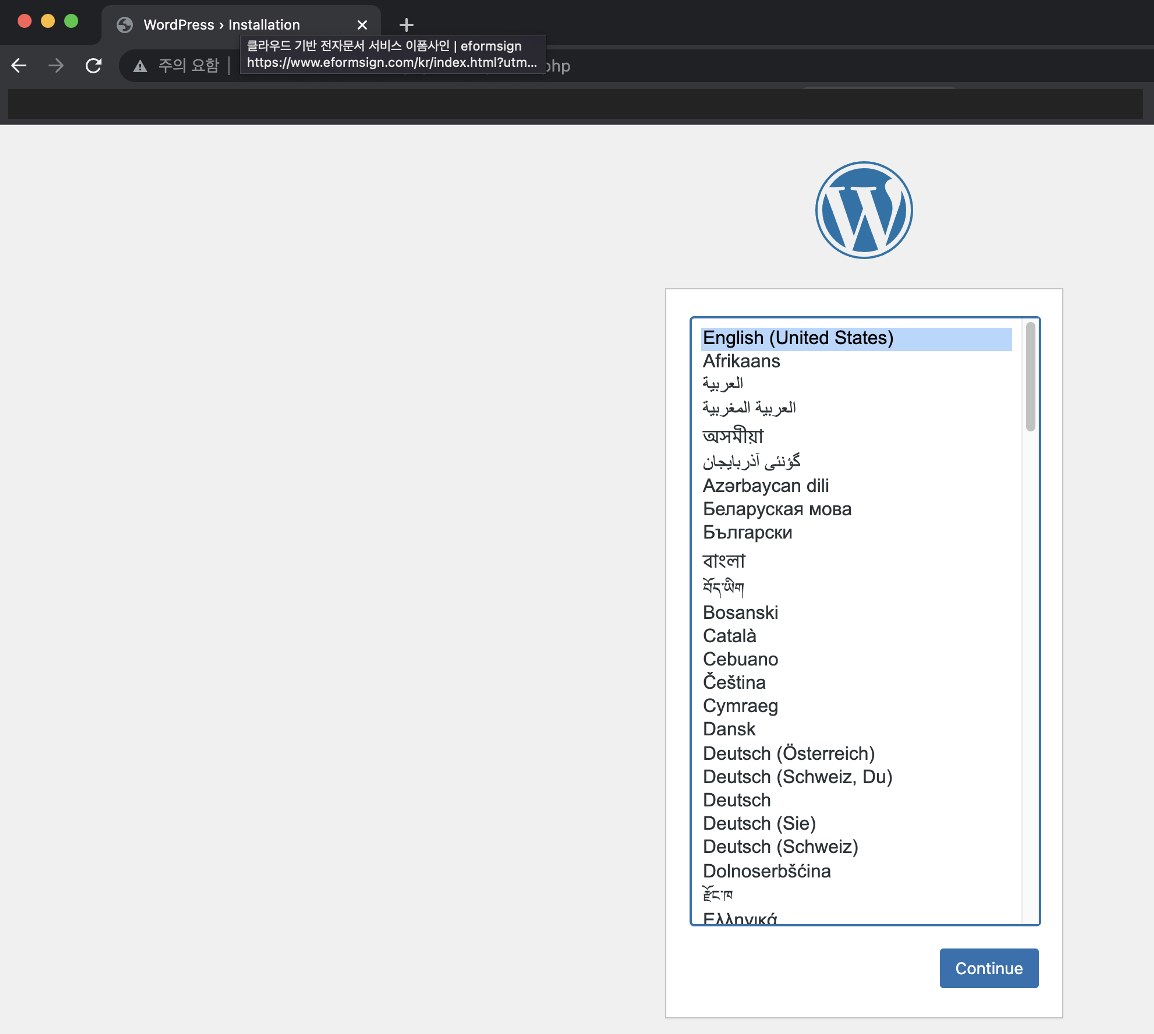Screen dimensions: 1154x1034
Task: Select Deutsch (Schweiz) language option
Action: click(857, 847)
